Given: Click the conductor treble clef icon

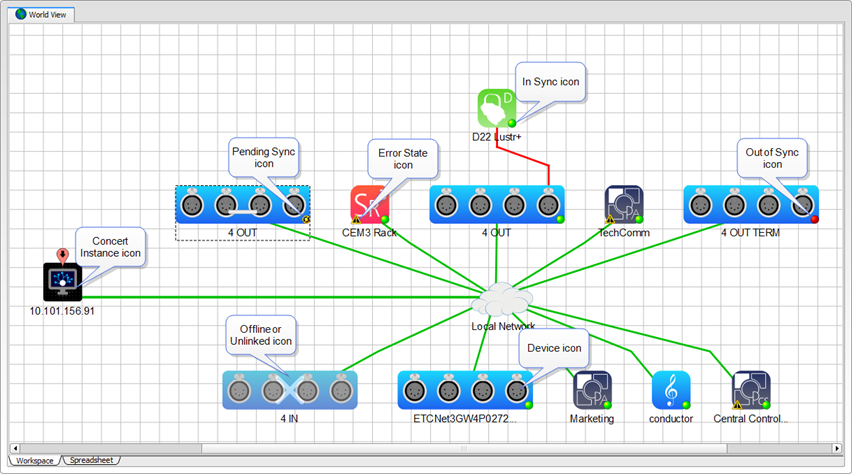Looking at the screenshot, I should point(671,390).
